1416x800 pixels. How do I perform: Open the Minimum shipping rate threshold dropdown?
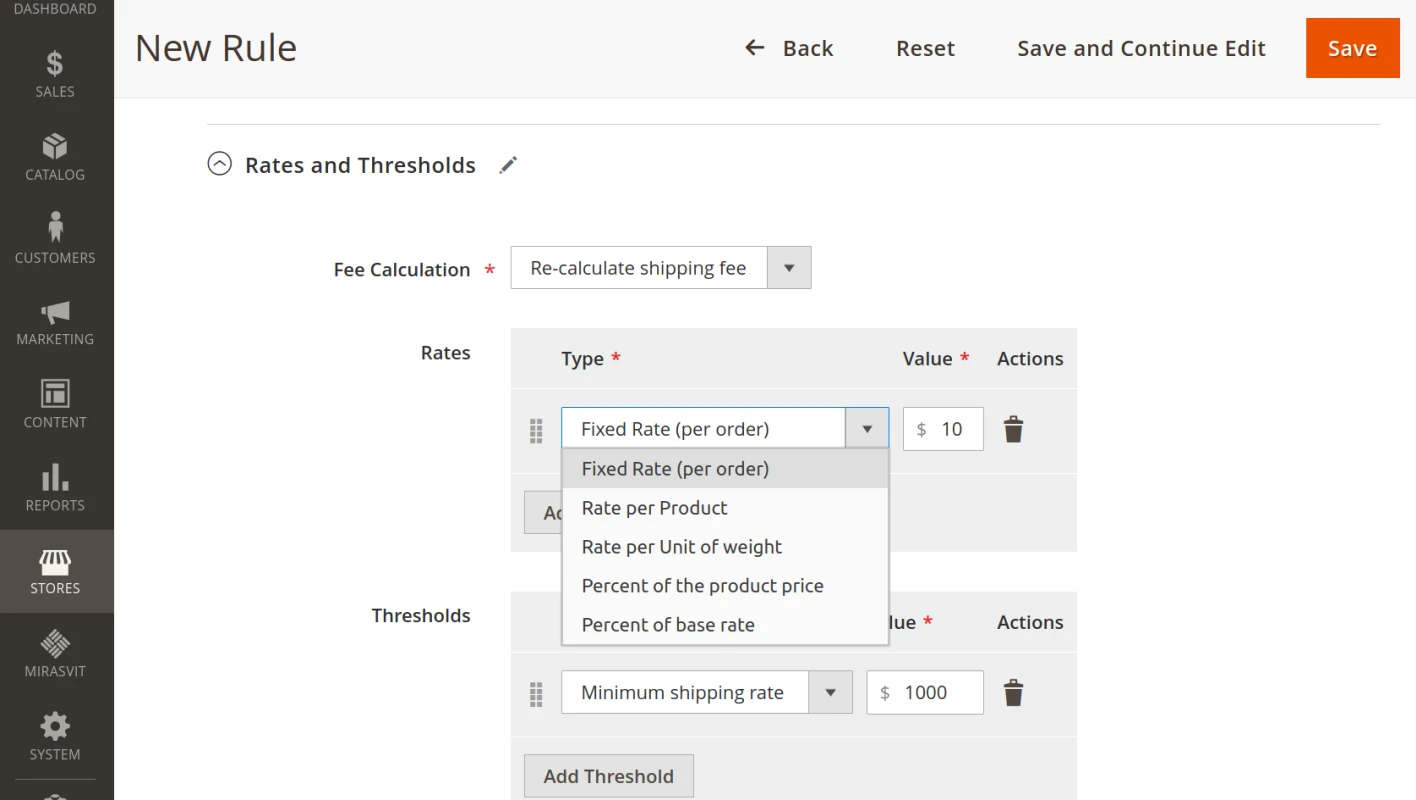(831, 691)
